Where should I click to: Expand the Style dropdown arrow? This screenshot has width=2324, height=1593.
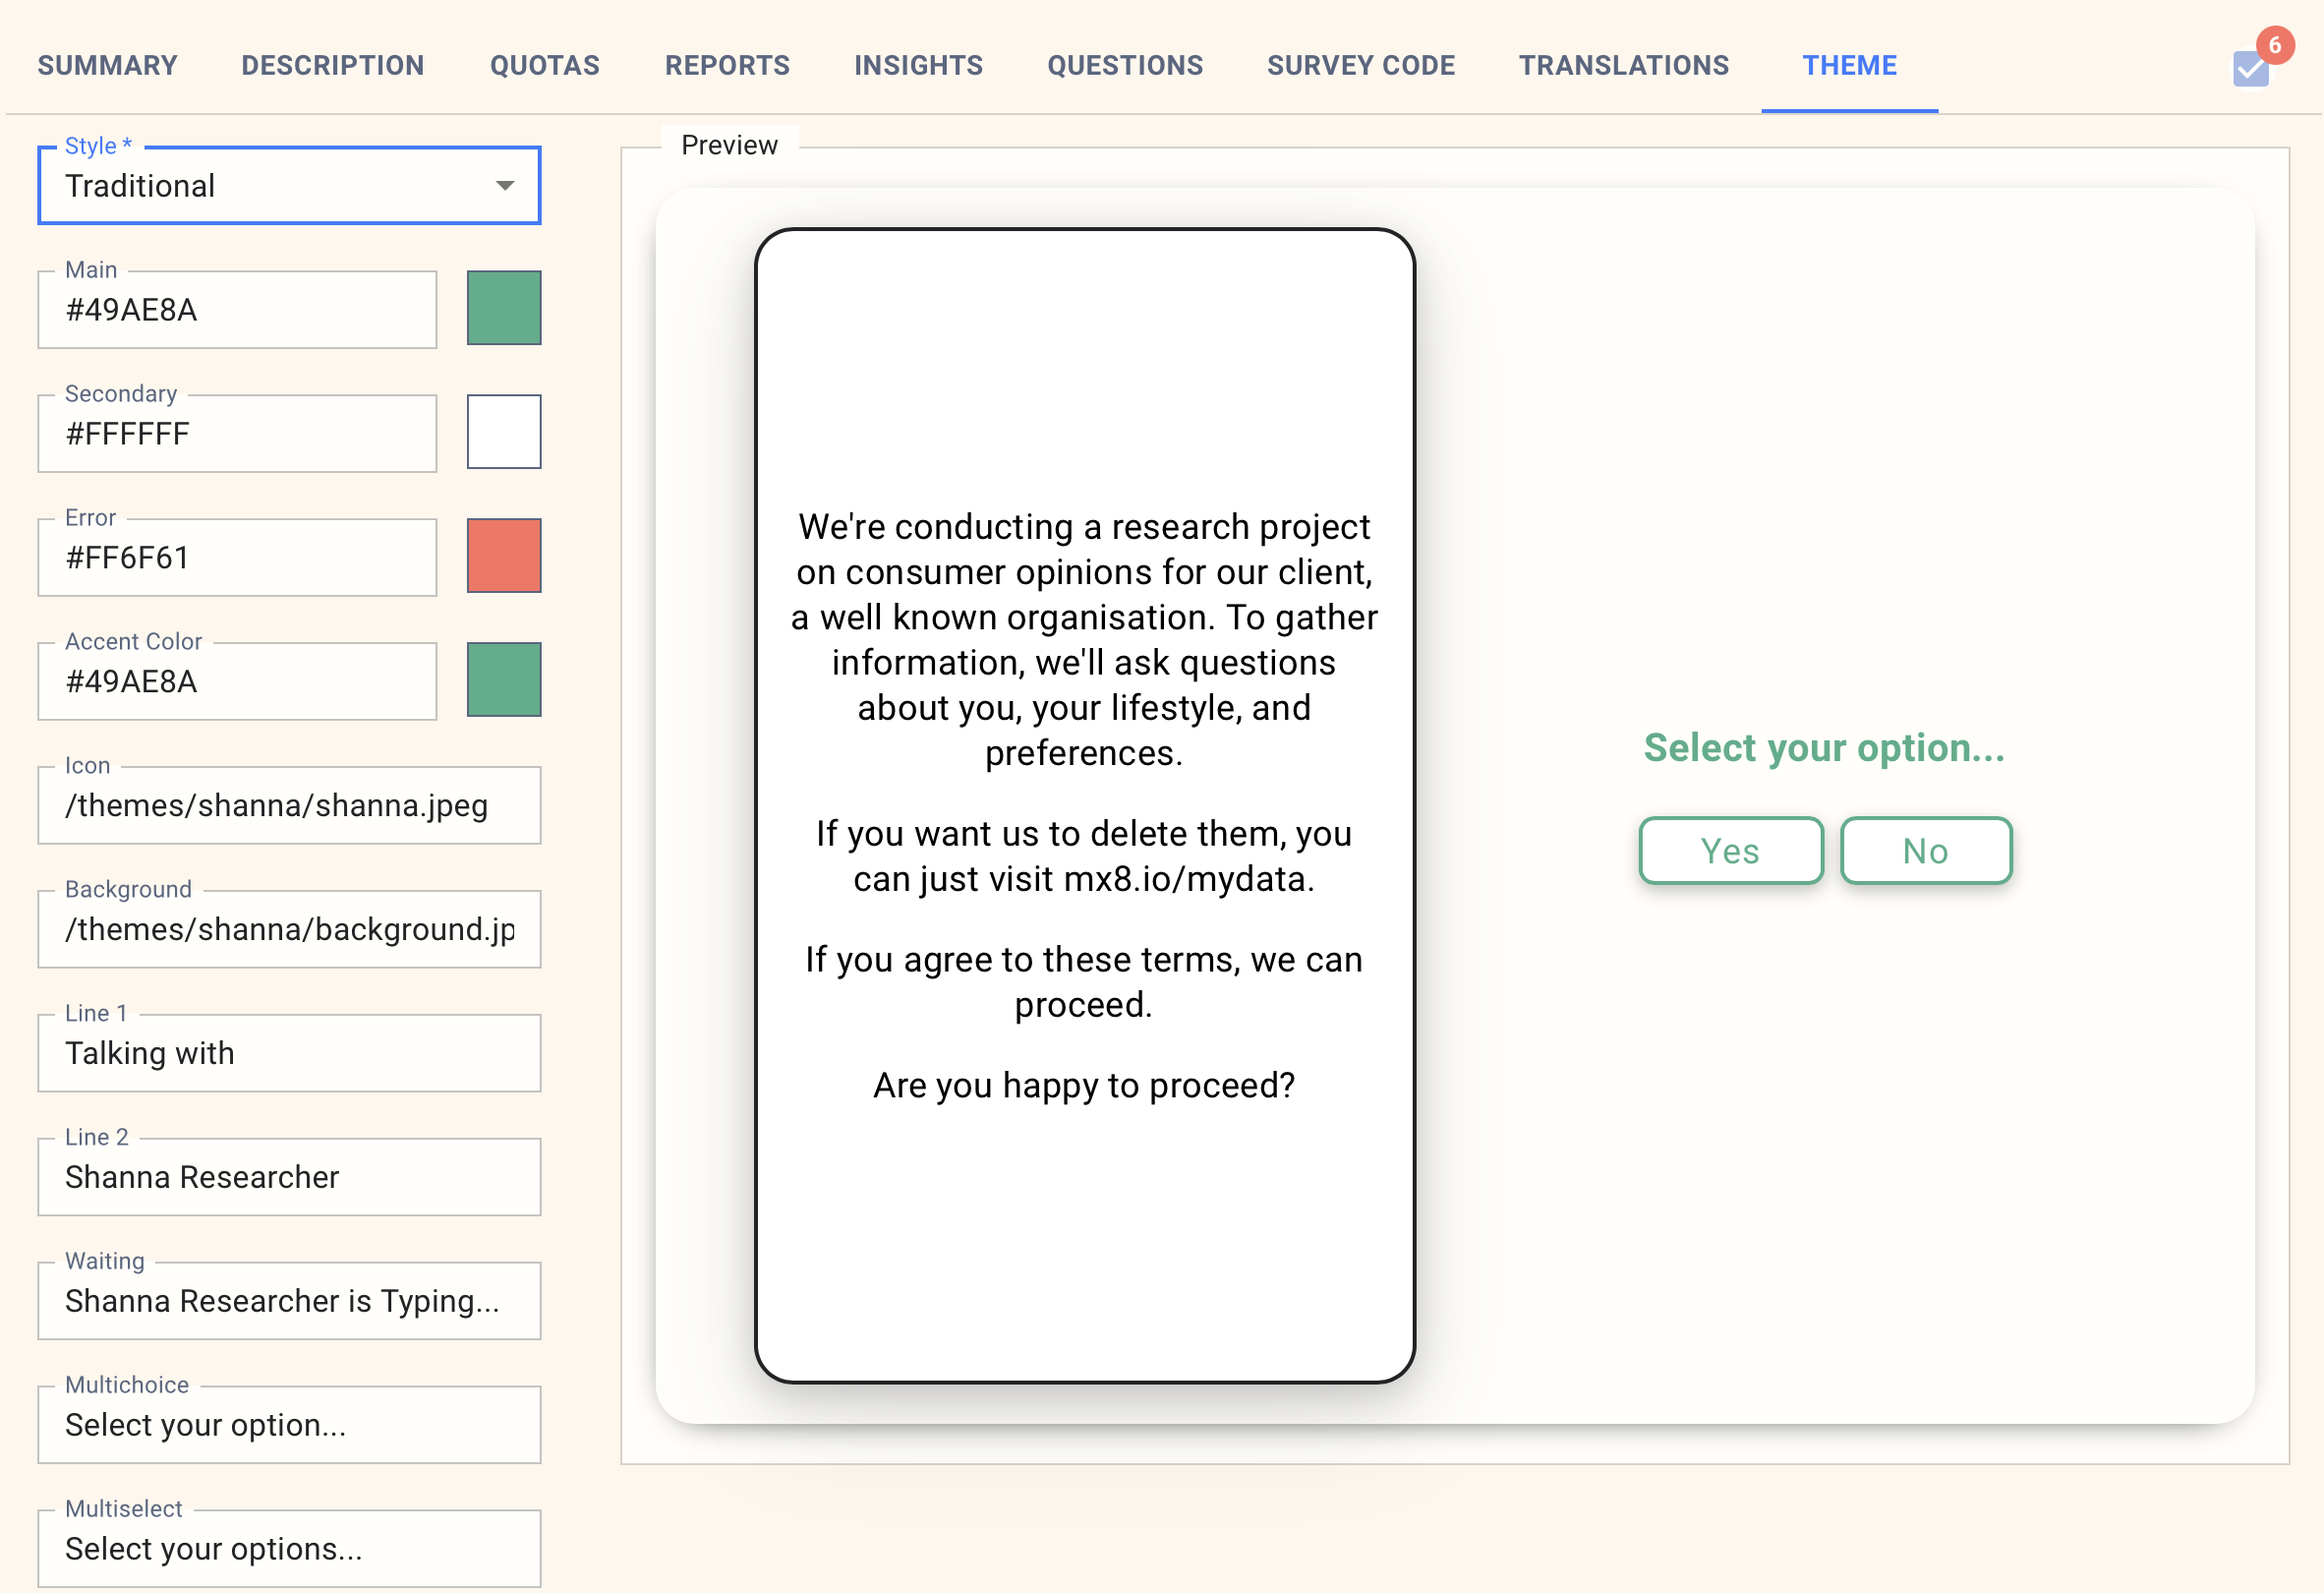tap(505, 186)
